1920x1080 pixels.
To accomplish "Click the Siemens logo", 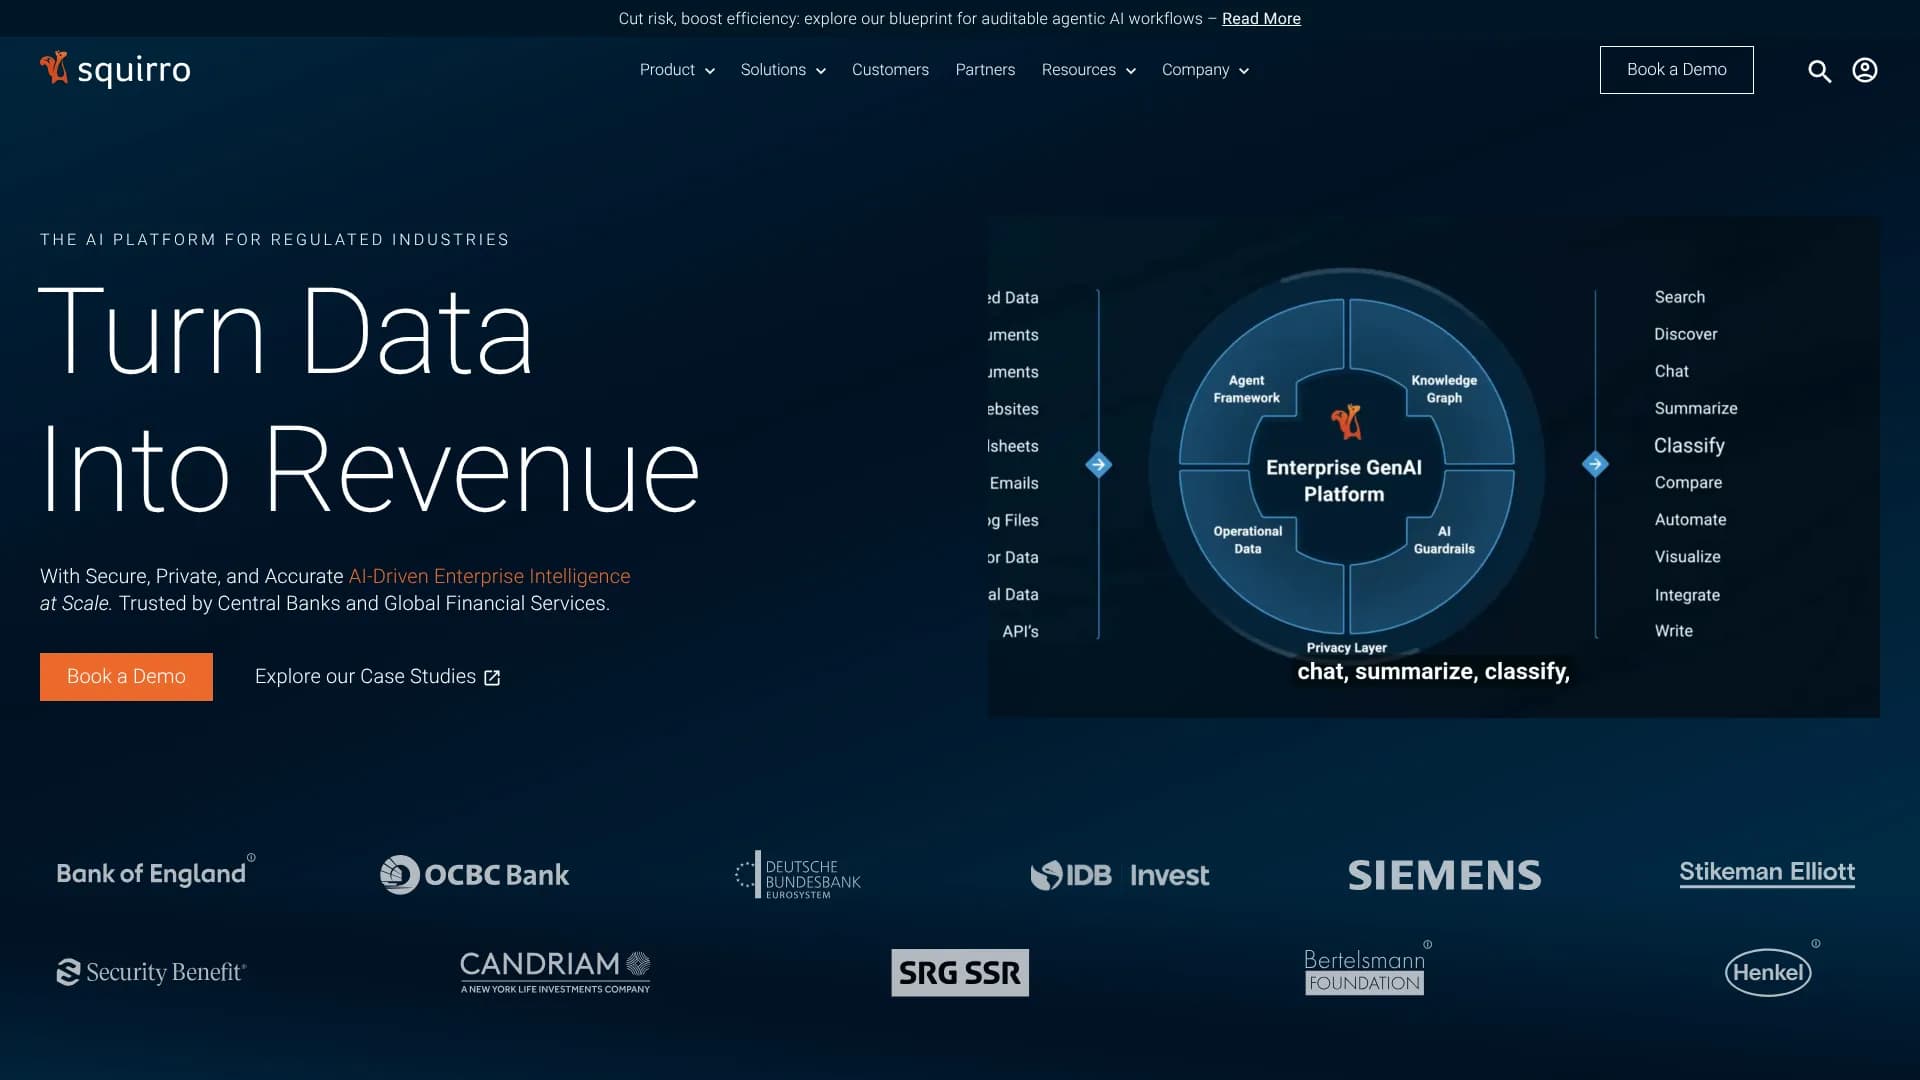I will pos(1444,875).
